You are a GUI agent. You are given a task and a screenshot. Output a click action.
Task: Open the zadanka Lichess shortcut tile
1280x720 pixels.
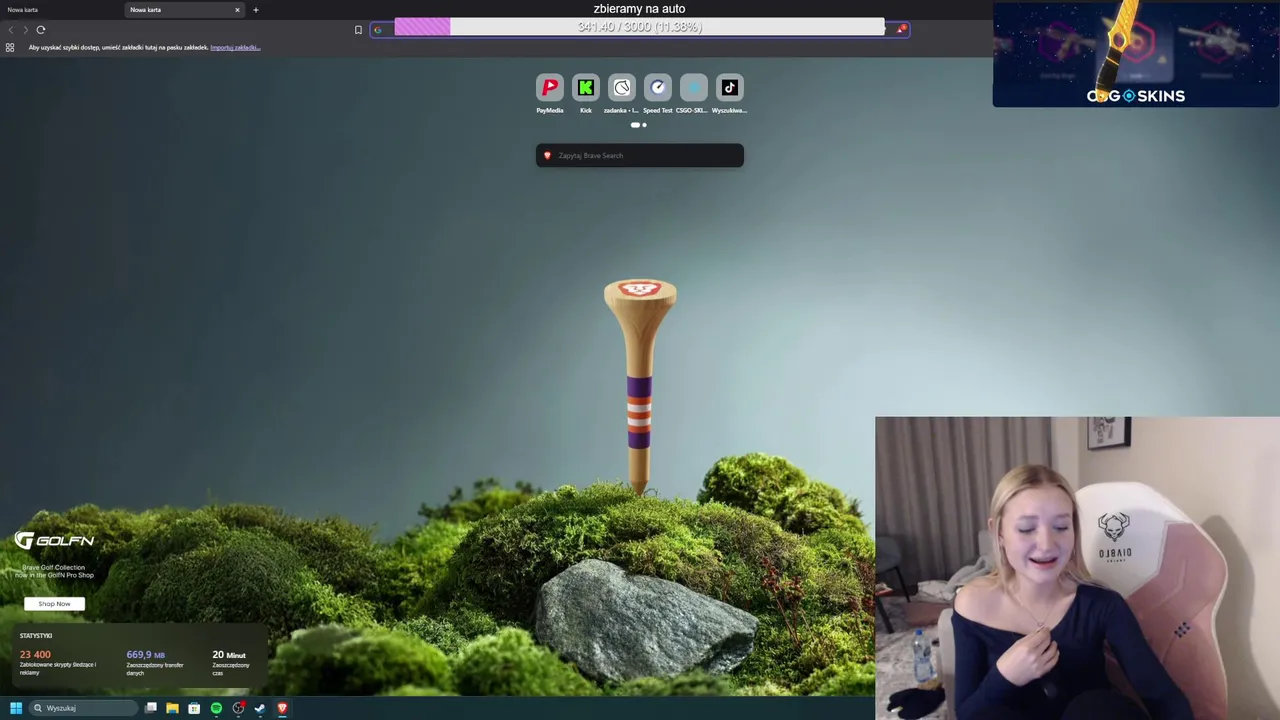[622, 88]
